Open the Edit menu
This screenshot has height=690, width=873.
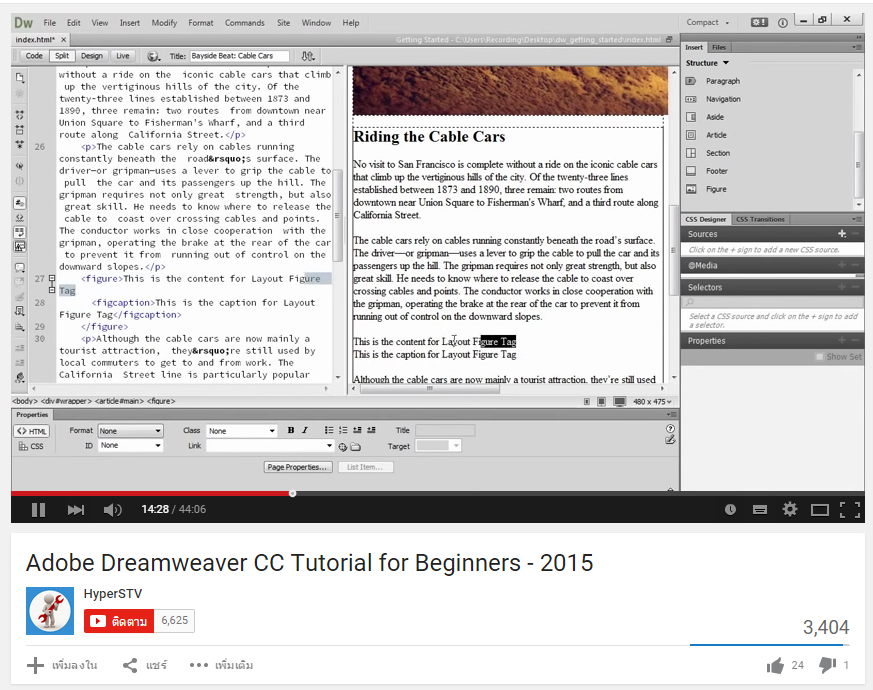(73, 23)
